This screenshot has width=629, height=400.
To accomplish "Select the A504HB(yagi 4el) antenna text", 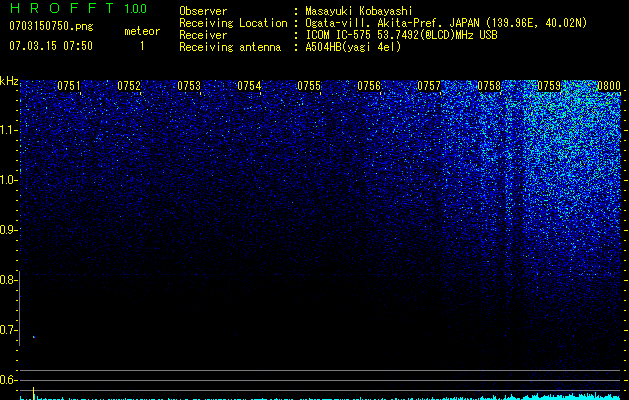I will coord(353,47).
